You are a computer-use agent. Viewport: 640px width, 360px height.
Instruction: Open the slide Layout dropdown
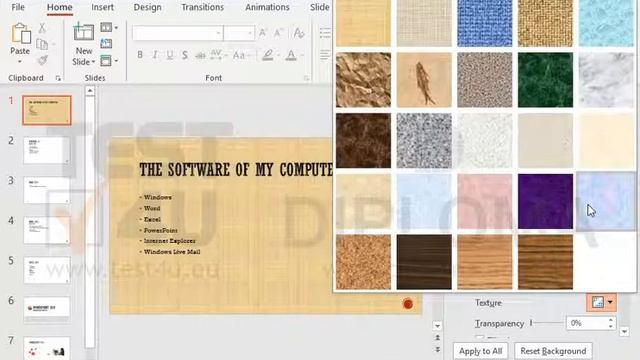pos(109,28)
